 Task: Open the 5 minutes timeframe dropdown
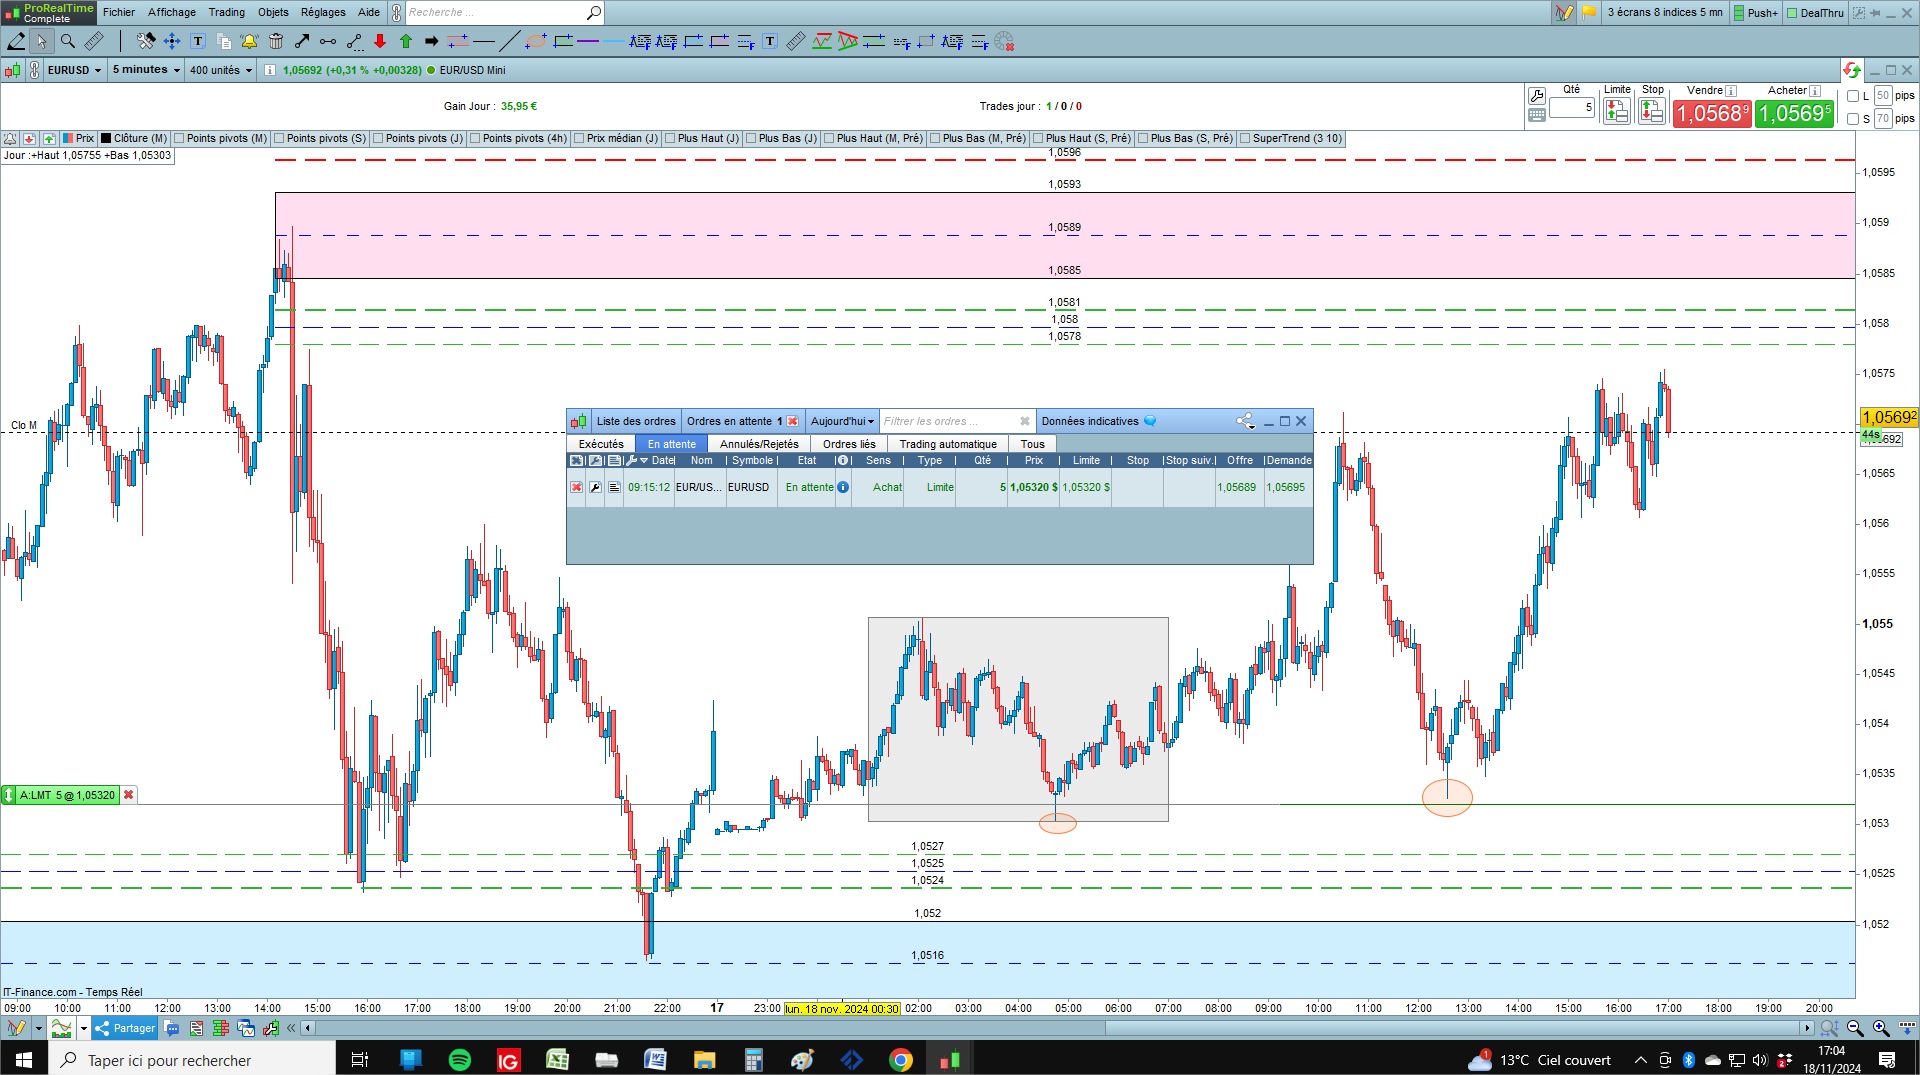tap(146, 70)
